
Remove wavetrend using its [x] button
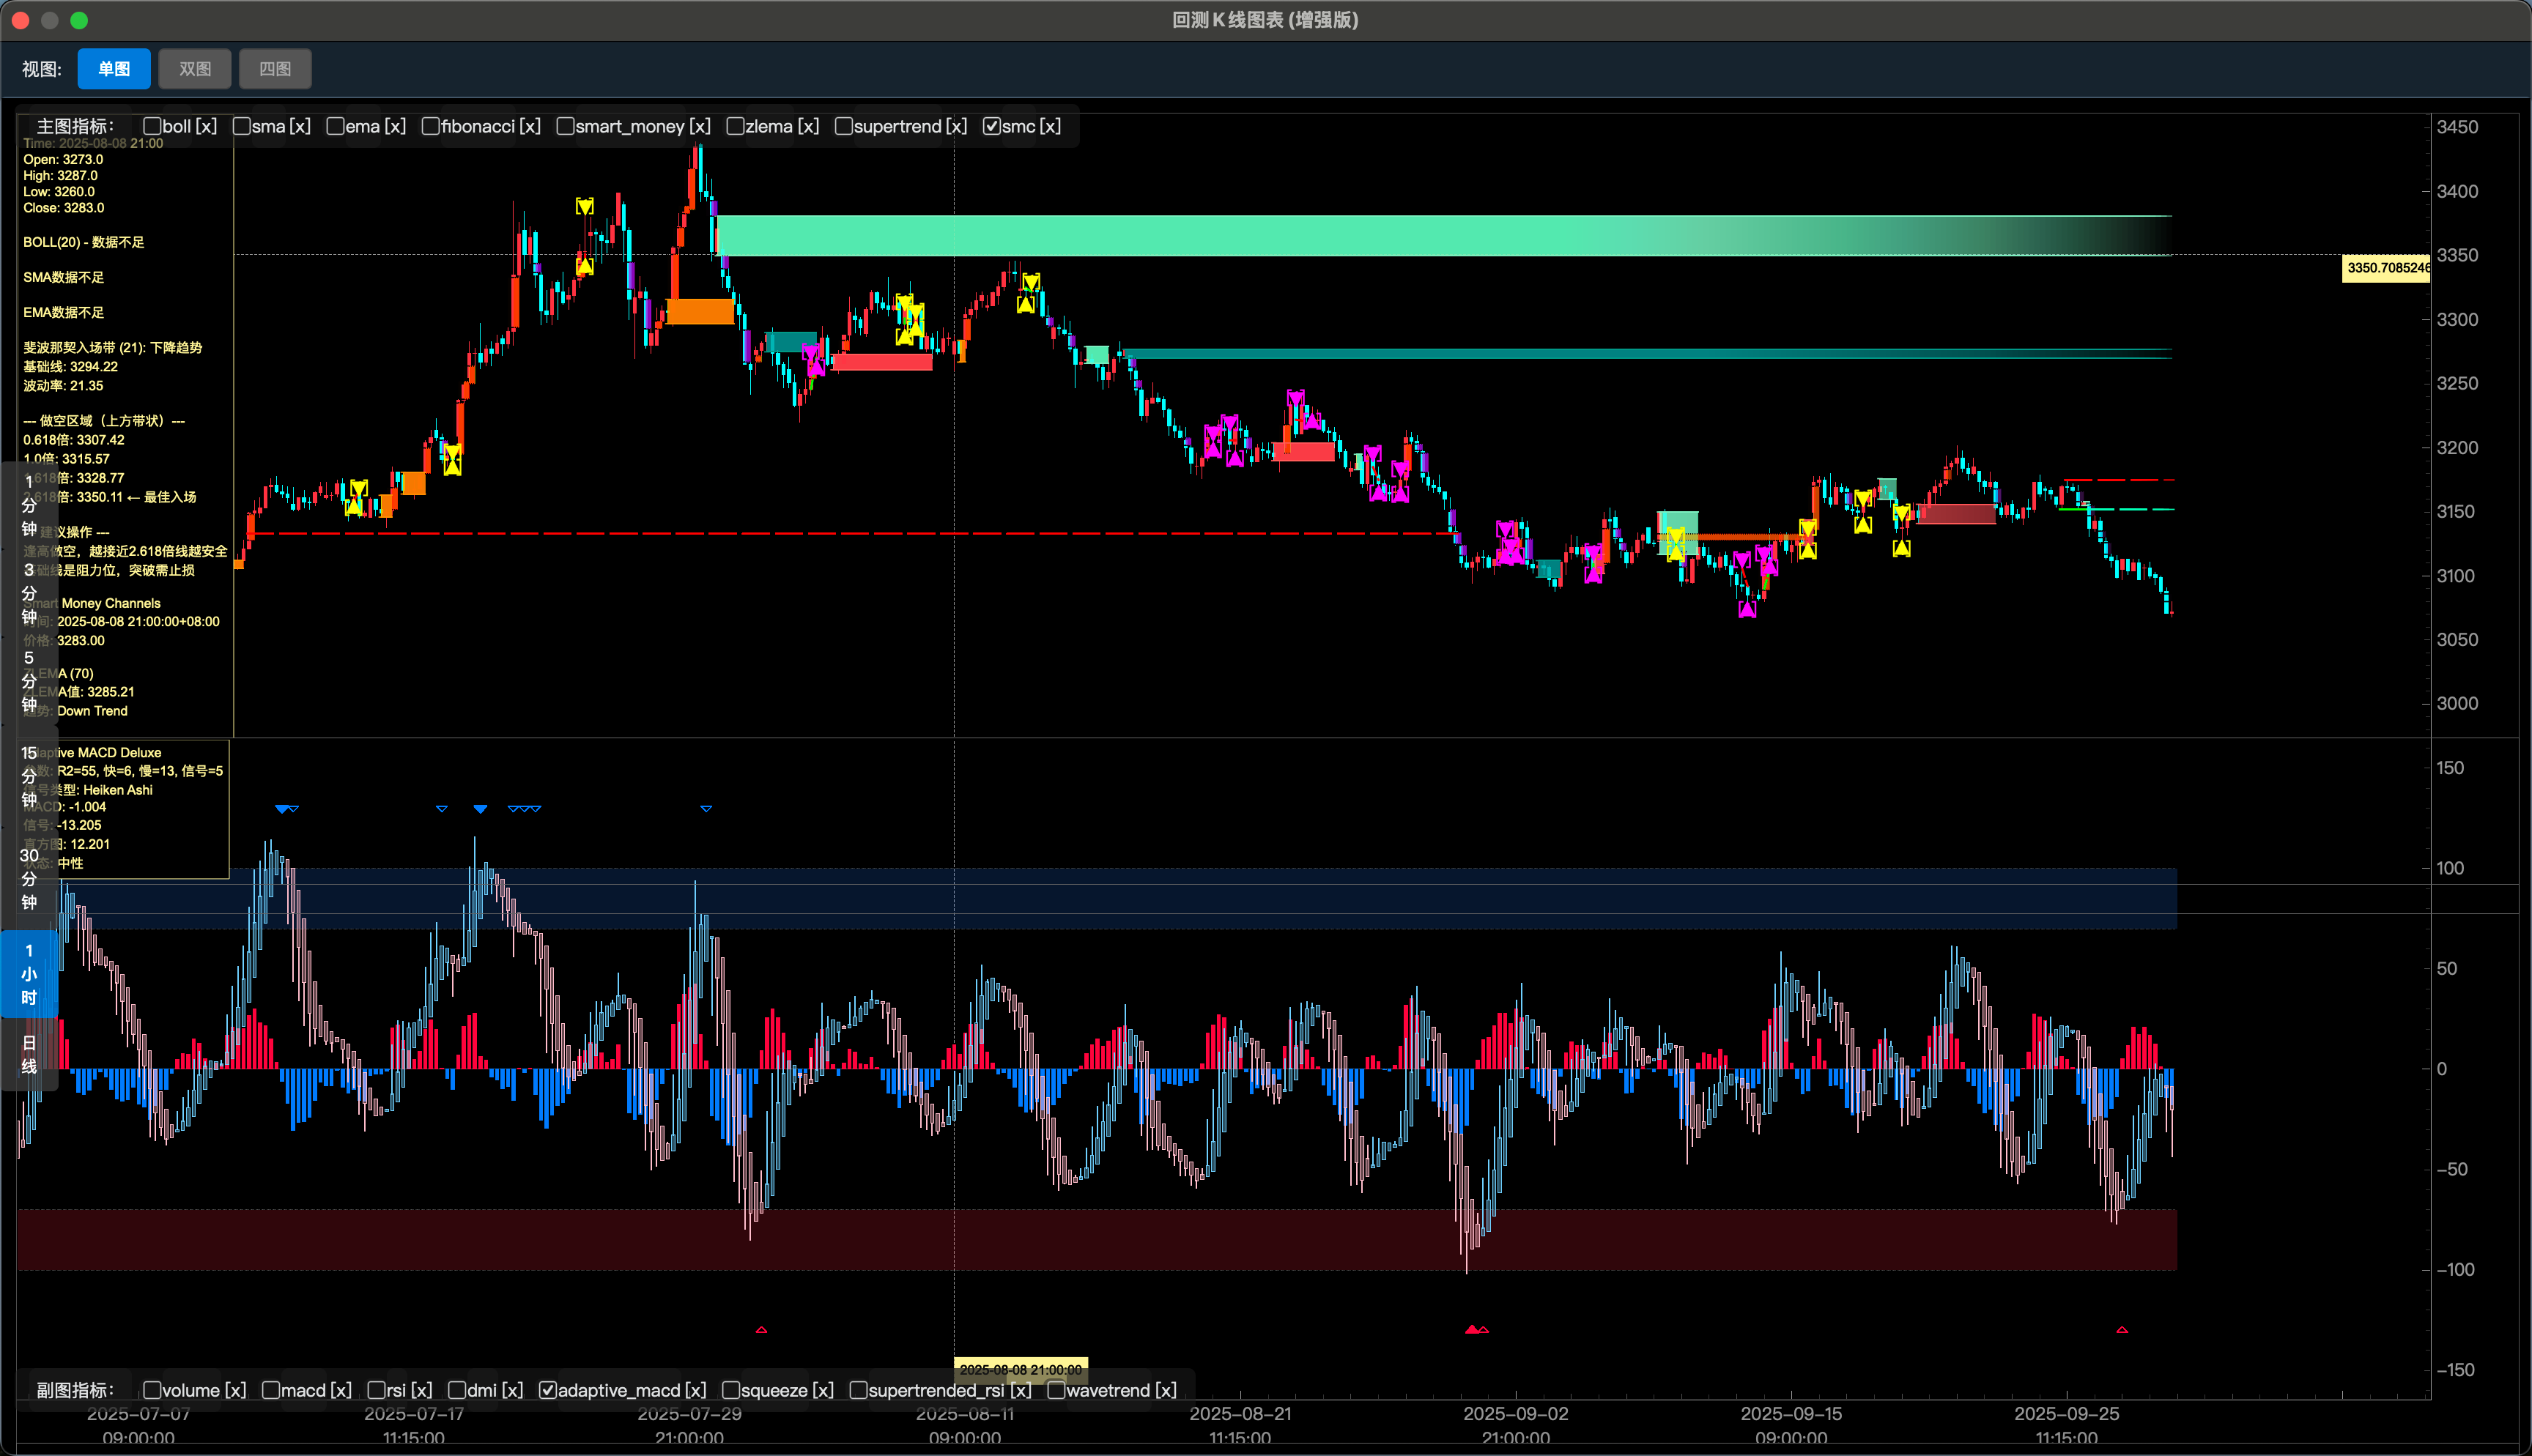pyautogui.click(x=1166, y=1390)
